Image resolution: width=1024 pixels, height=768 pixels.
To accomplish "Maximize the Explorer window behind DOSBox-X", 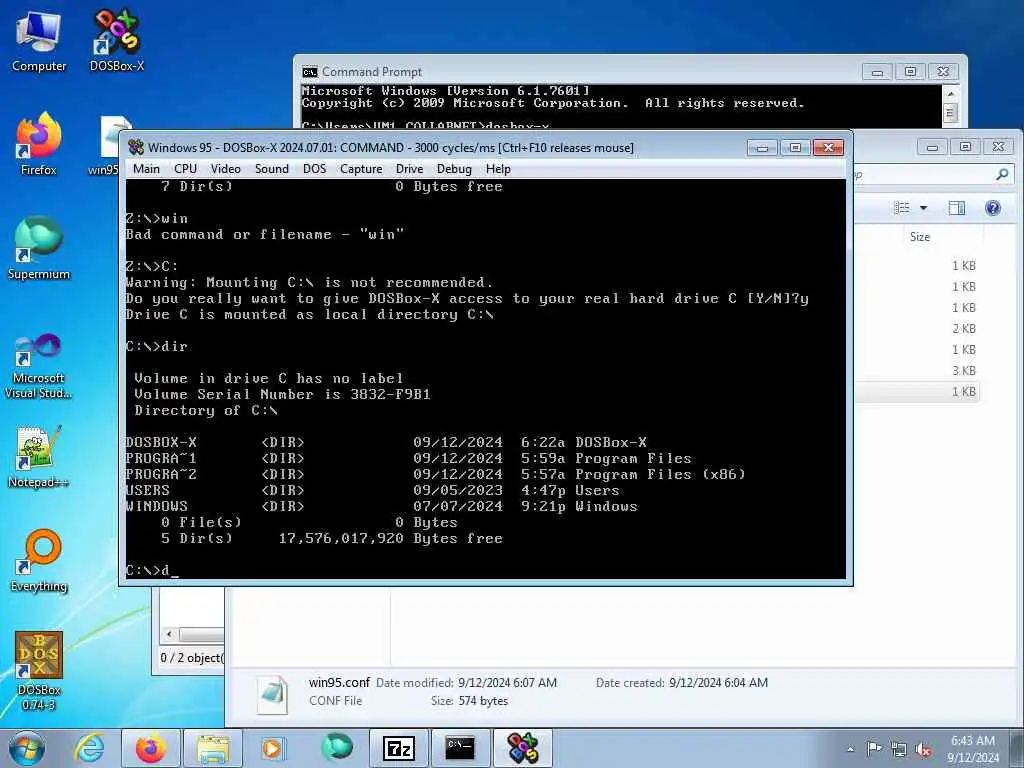I will 965,146.
